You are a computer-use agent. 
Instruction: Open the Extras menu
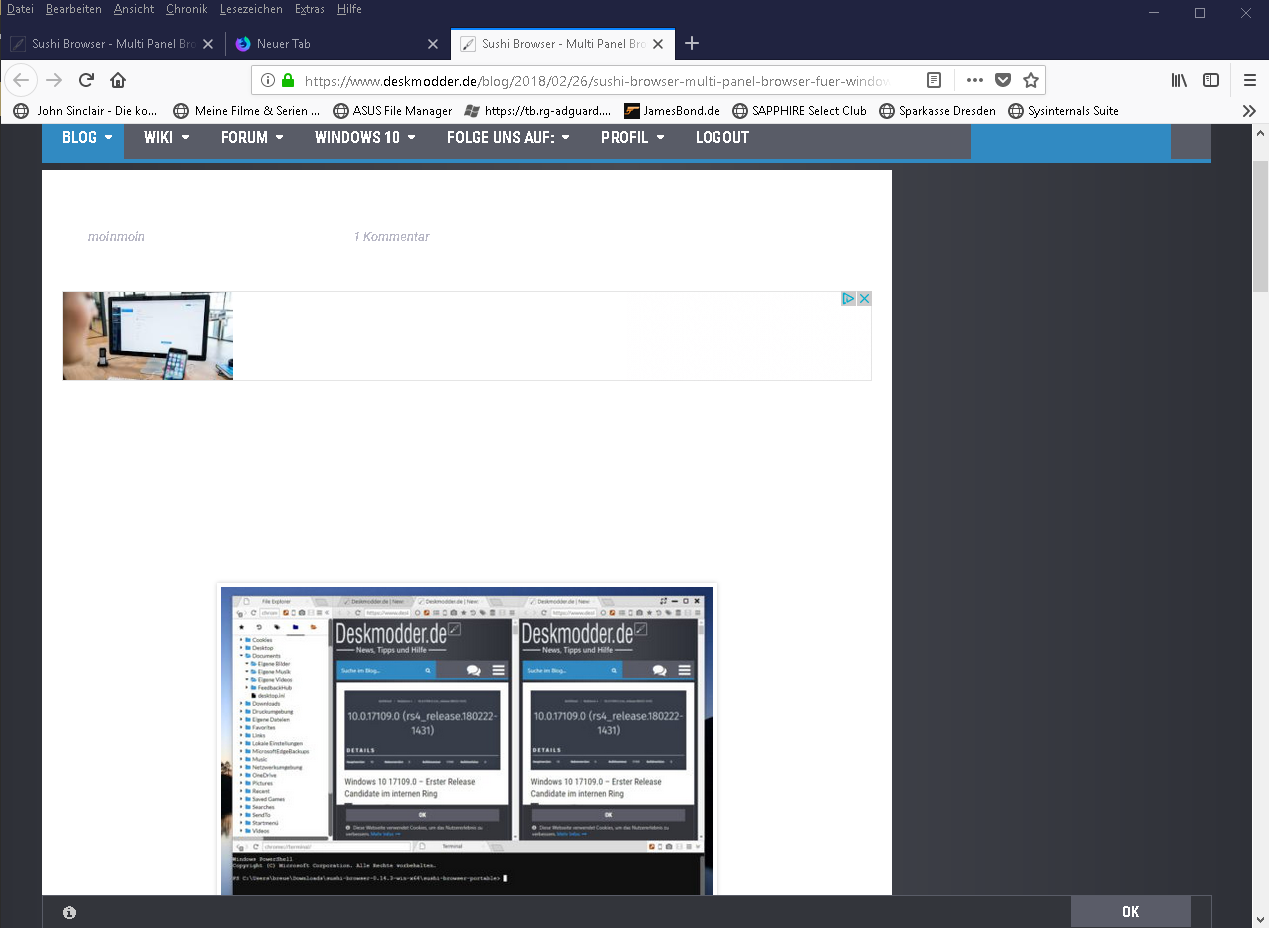coord(310,9)
